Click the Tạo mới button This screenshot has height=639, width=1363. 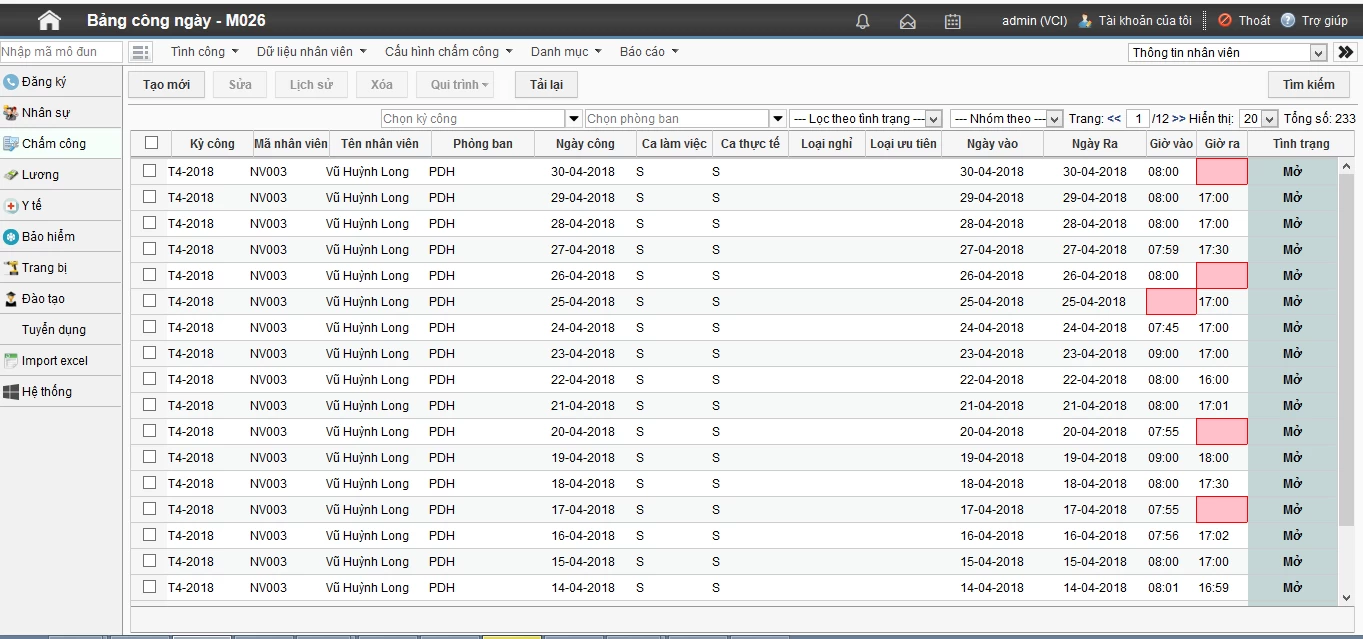166,85
